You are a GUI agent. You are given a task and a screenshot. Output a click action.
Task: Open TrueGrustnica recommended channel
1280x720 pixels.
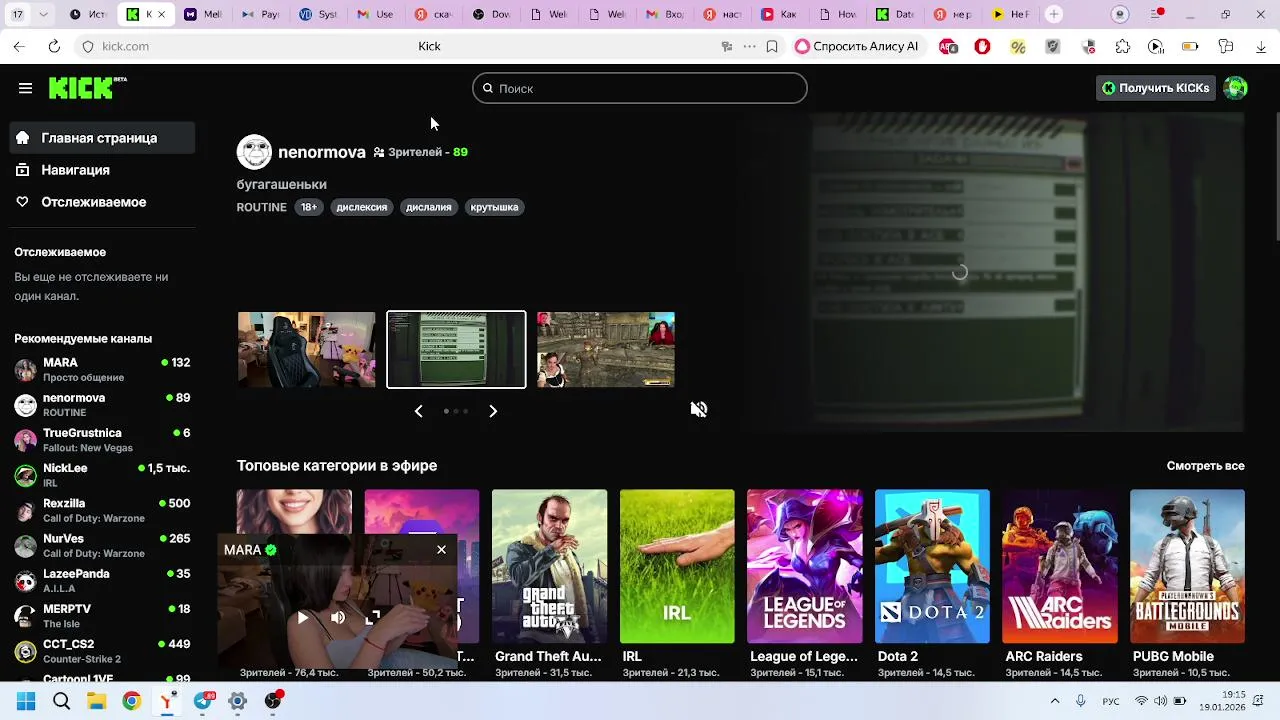click(102, 440)
